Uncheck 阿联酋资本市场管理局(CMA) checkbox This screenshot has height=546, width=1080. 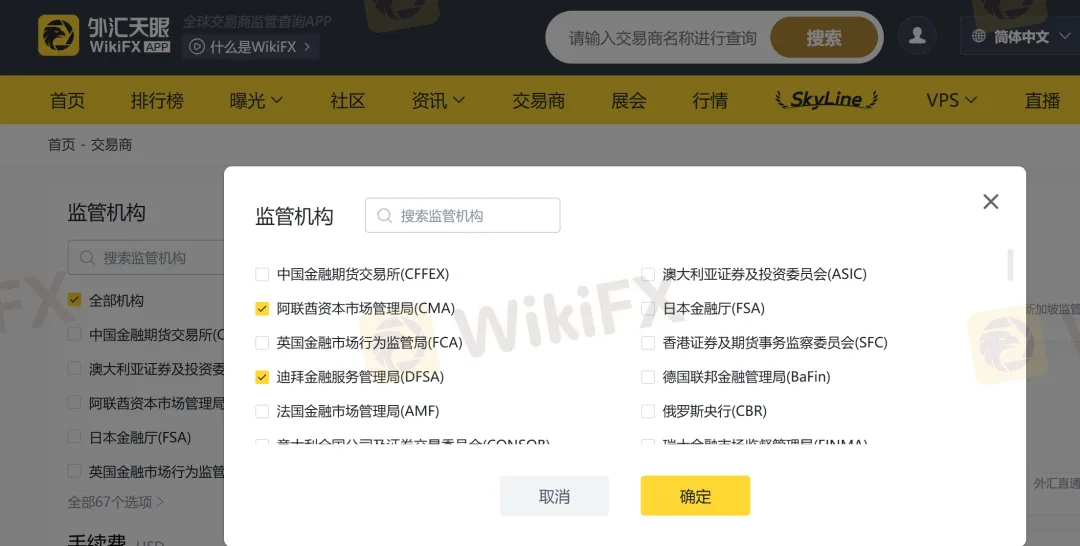[262, 308]
